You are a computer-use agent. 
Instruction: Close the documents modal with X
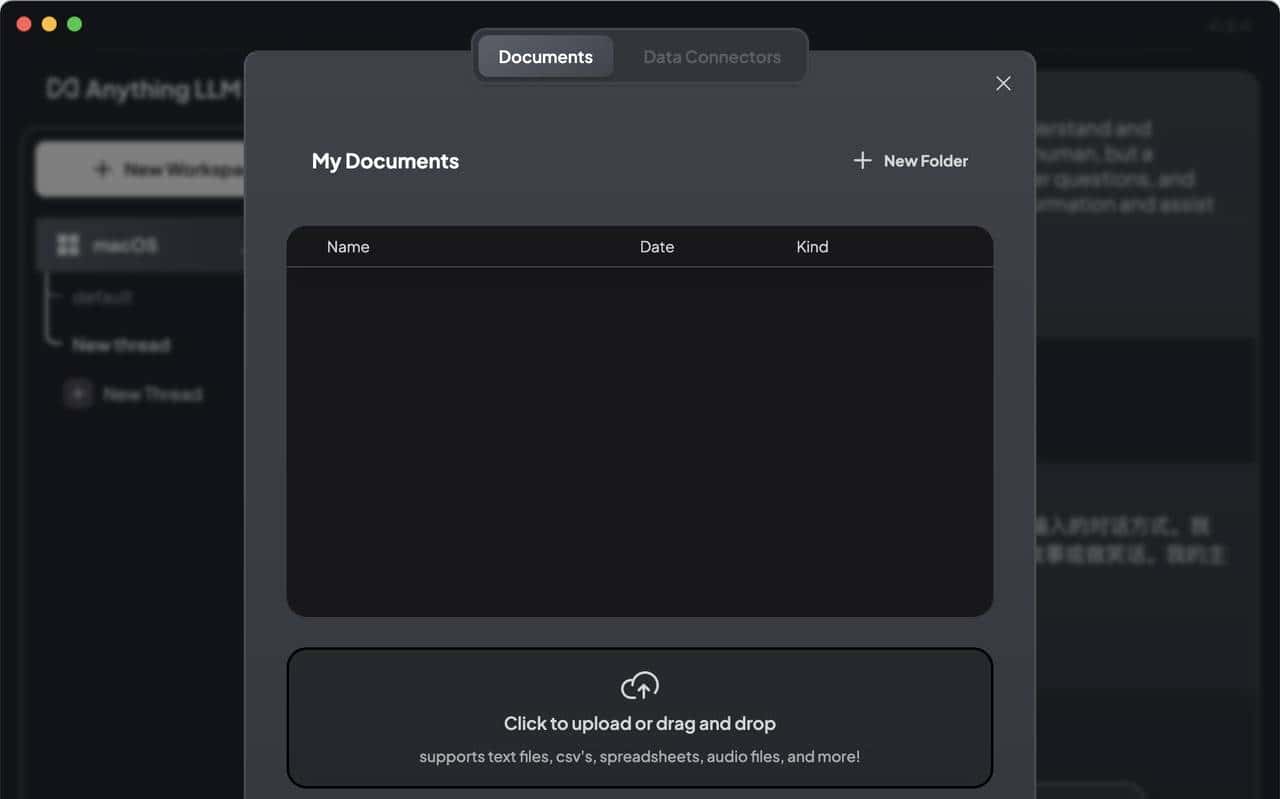[1003, 84]
